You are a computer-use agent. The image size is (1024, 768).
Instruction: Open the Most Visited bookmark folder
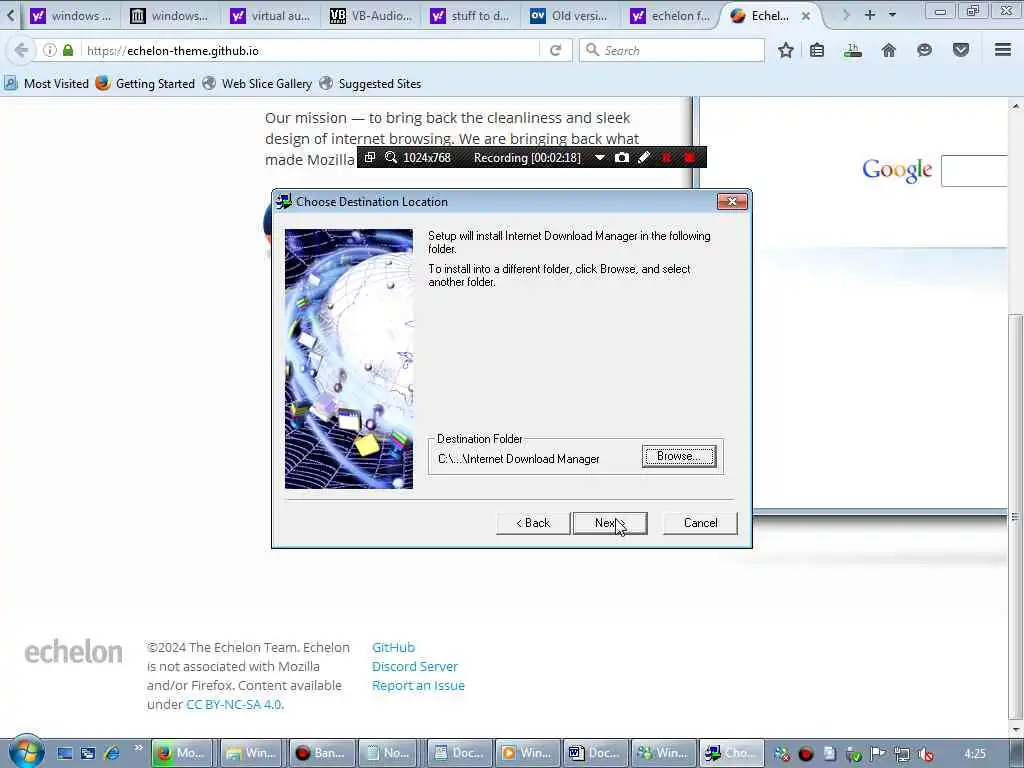[46, 84]
